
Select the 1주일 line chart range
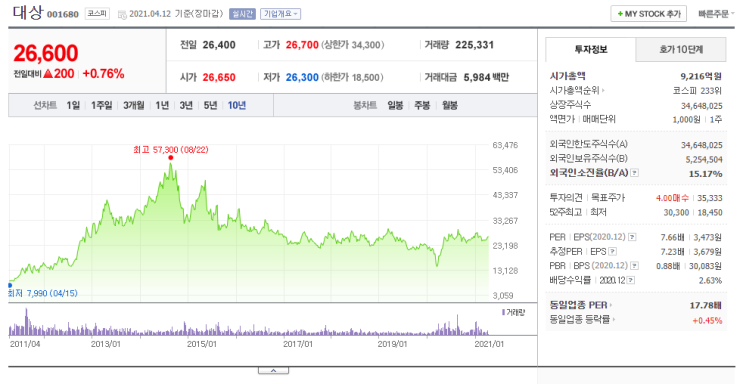[101, 105]
